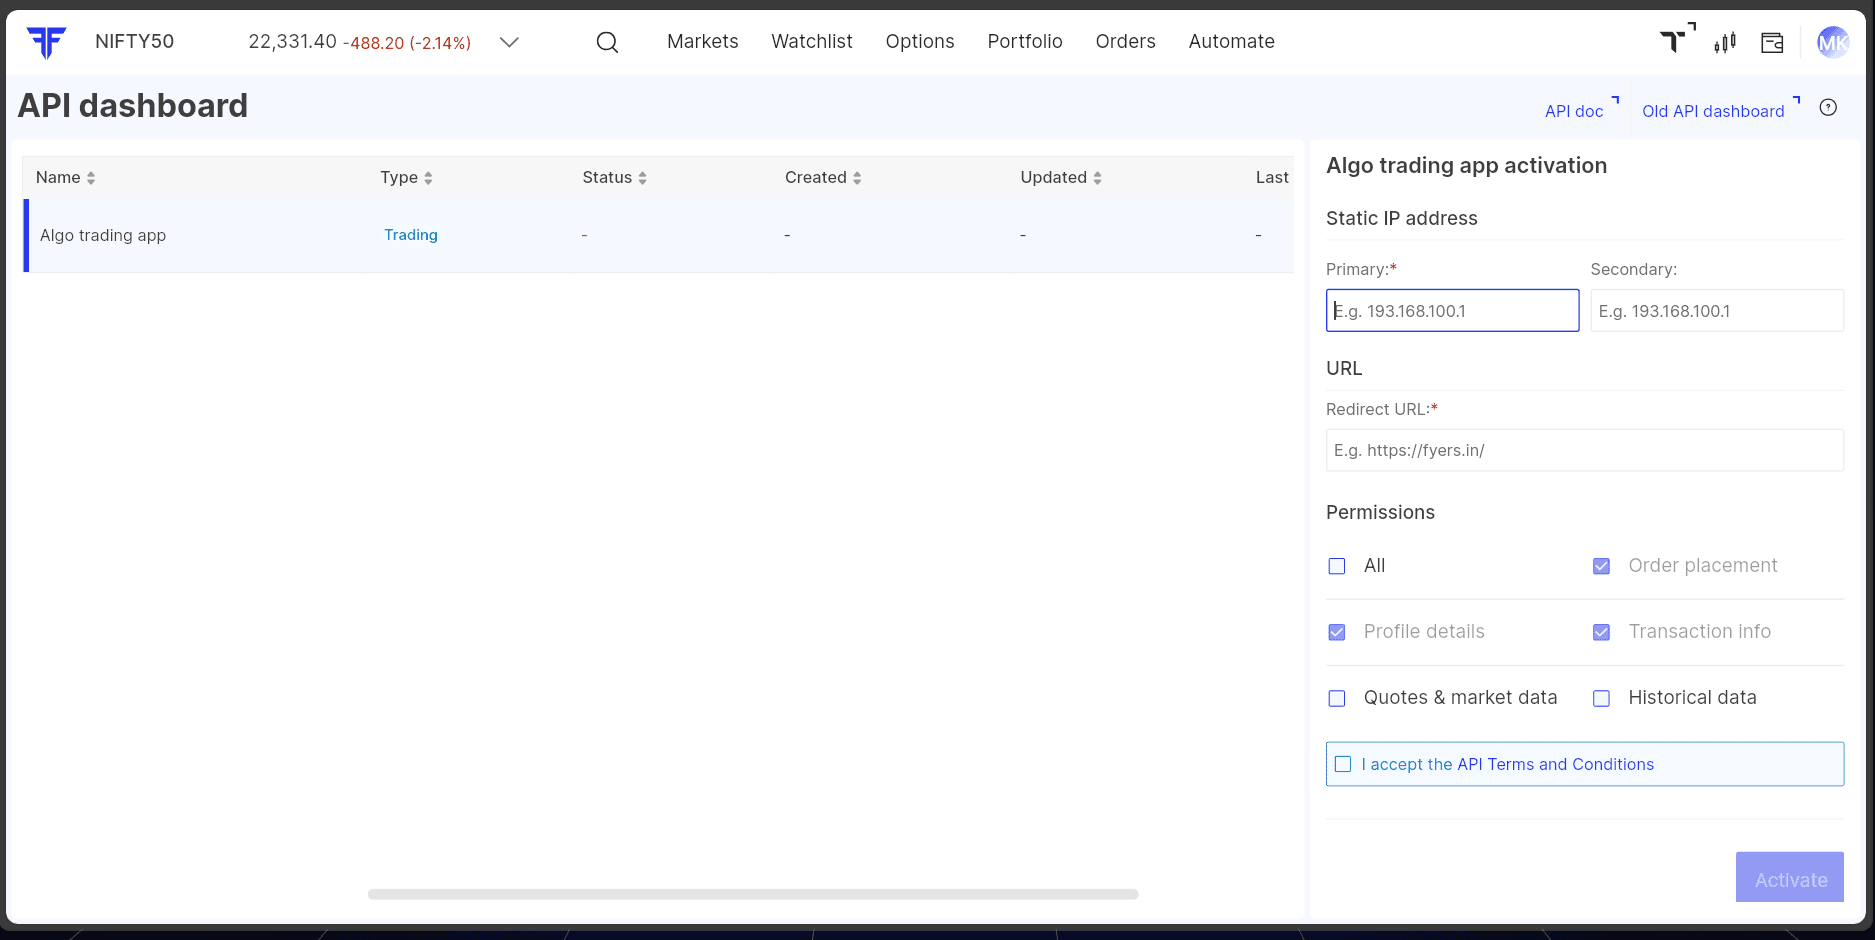This screenshot has width=1875, height=940.
Task: Open the wallet funds icon
Action: pos(1772,42)
